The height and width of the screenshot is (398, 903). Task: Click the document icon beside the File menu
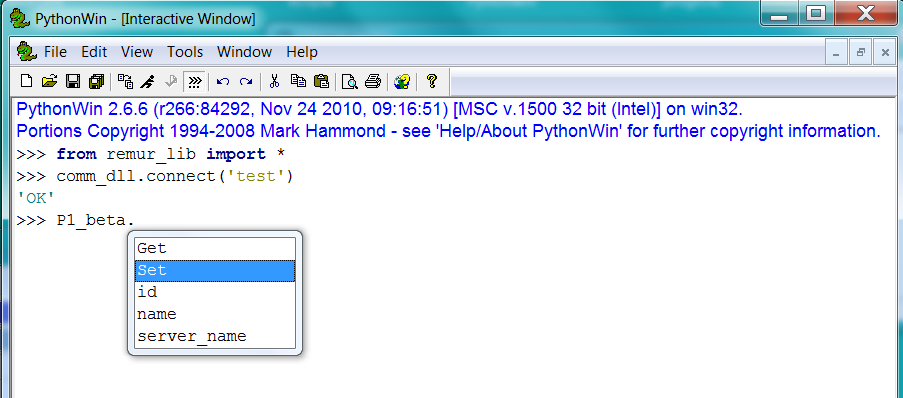pos(26,51)
